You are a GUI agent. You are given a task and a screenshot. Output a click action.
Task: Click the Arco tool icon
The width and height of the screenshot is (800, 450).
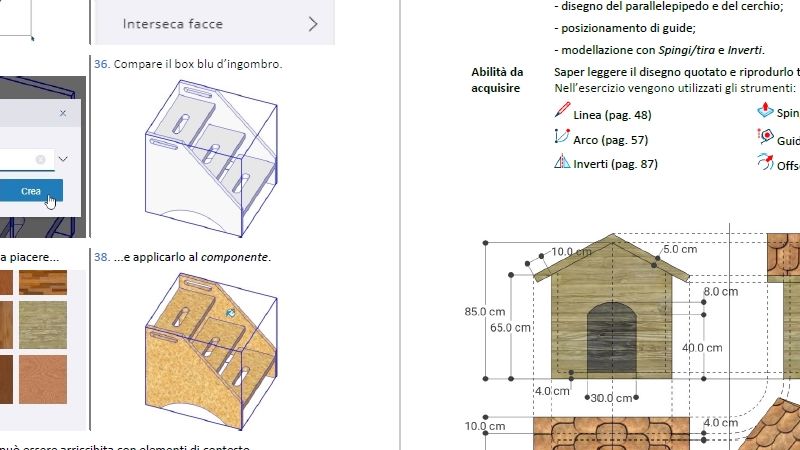(x=561, y=136)
